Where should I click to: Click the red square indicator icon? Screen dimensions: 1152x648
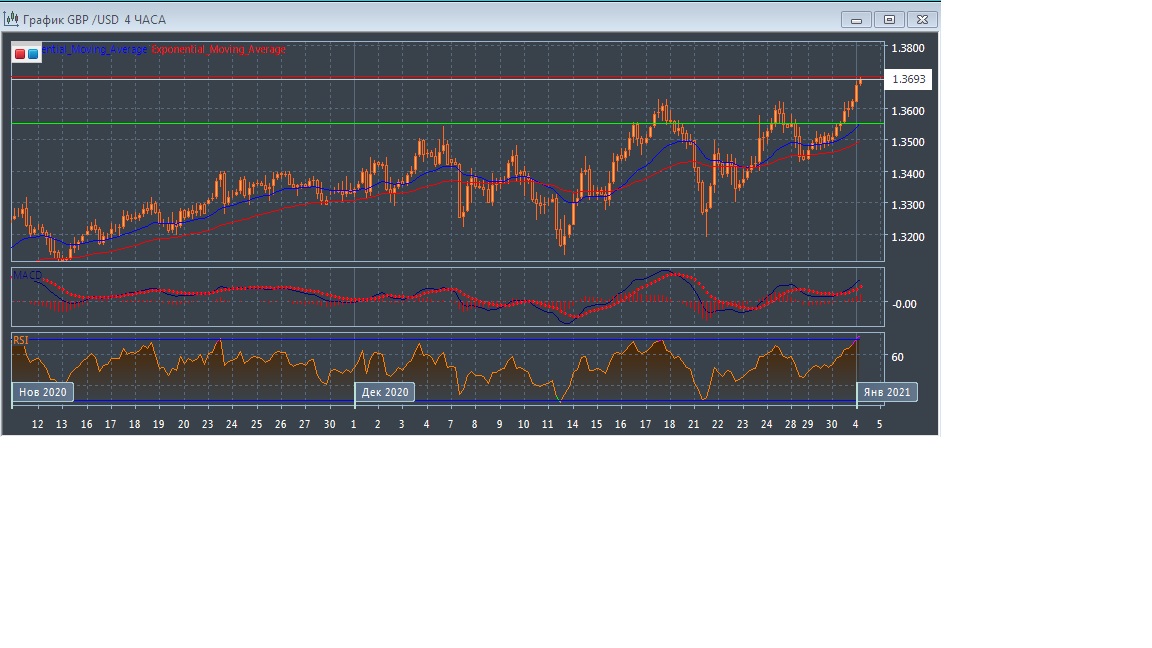tap(20, 53)
